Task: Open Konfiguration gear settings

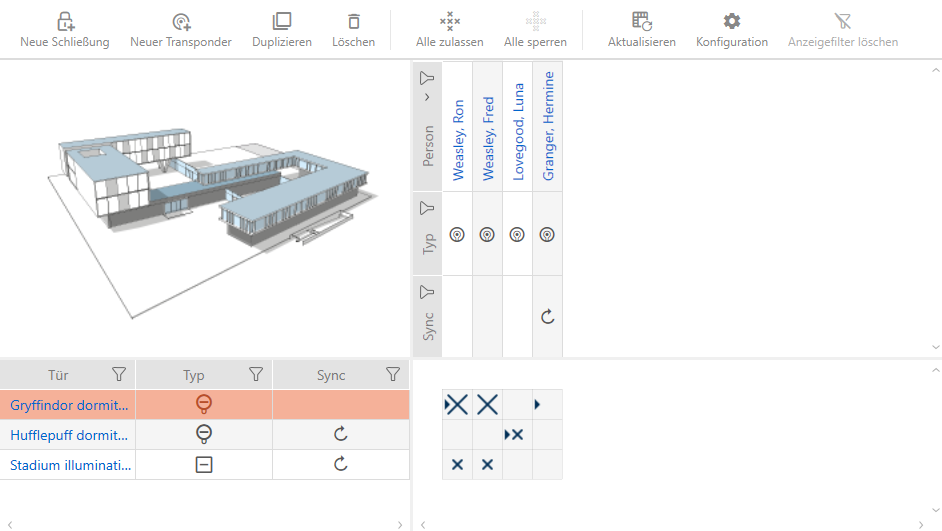Action: (x=732, y=21)
